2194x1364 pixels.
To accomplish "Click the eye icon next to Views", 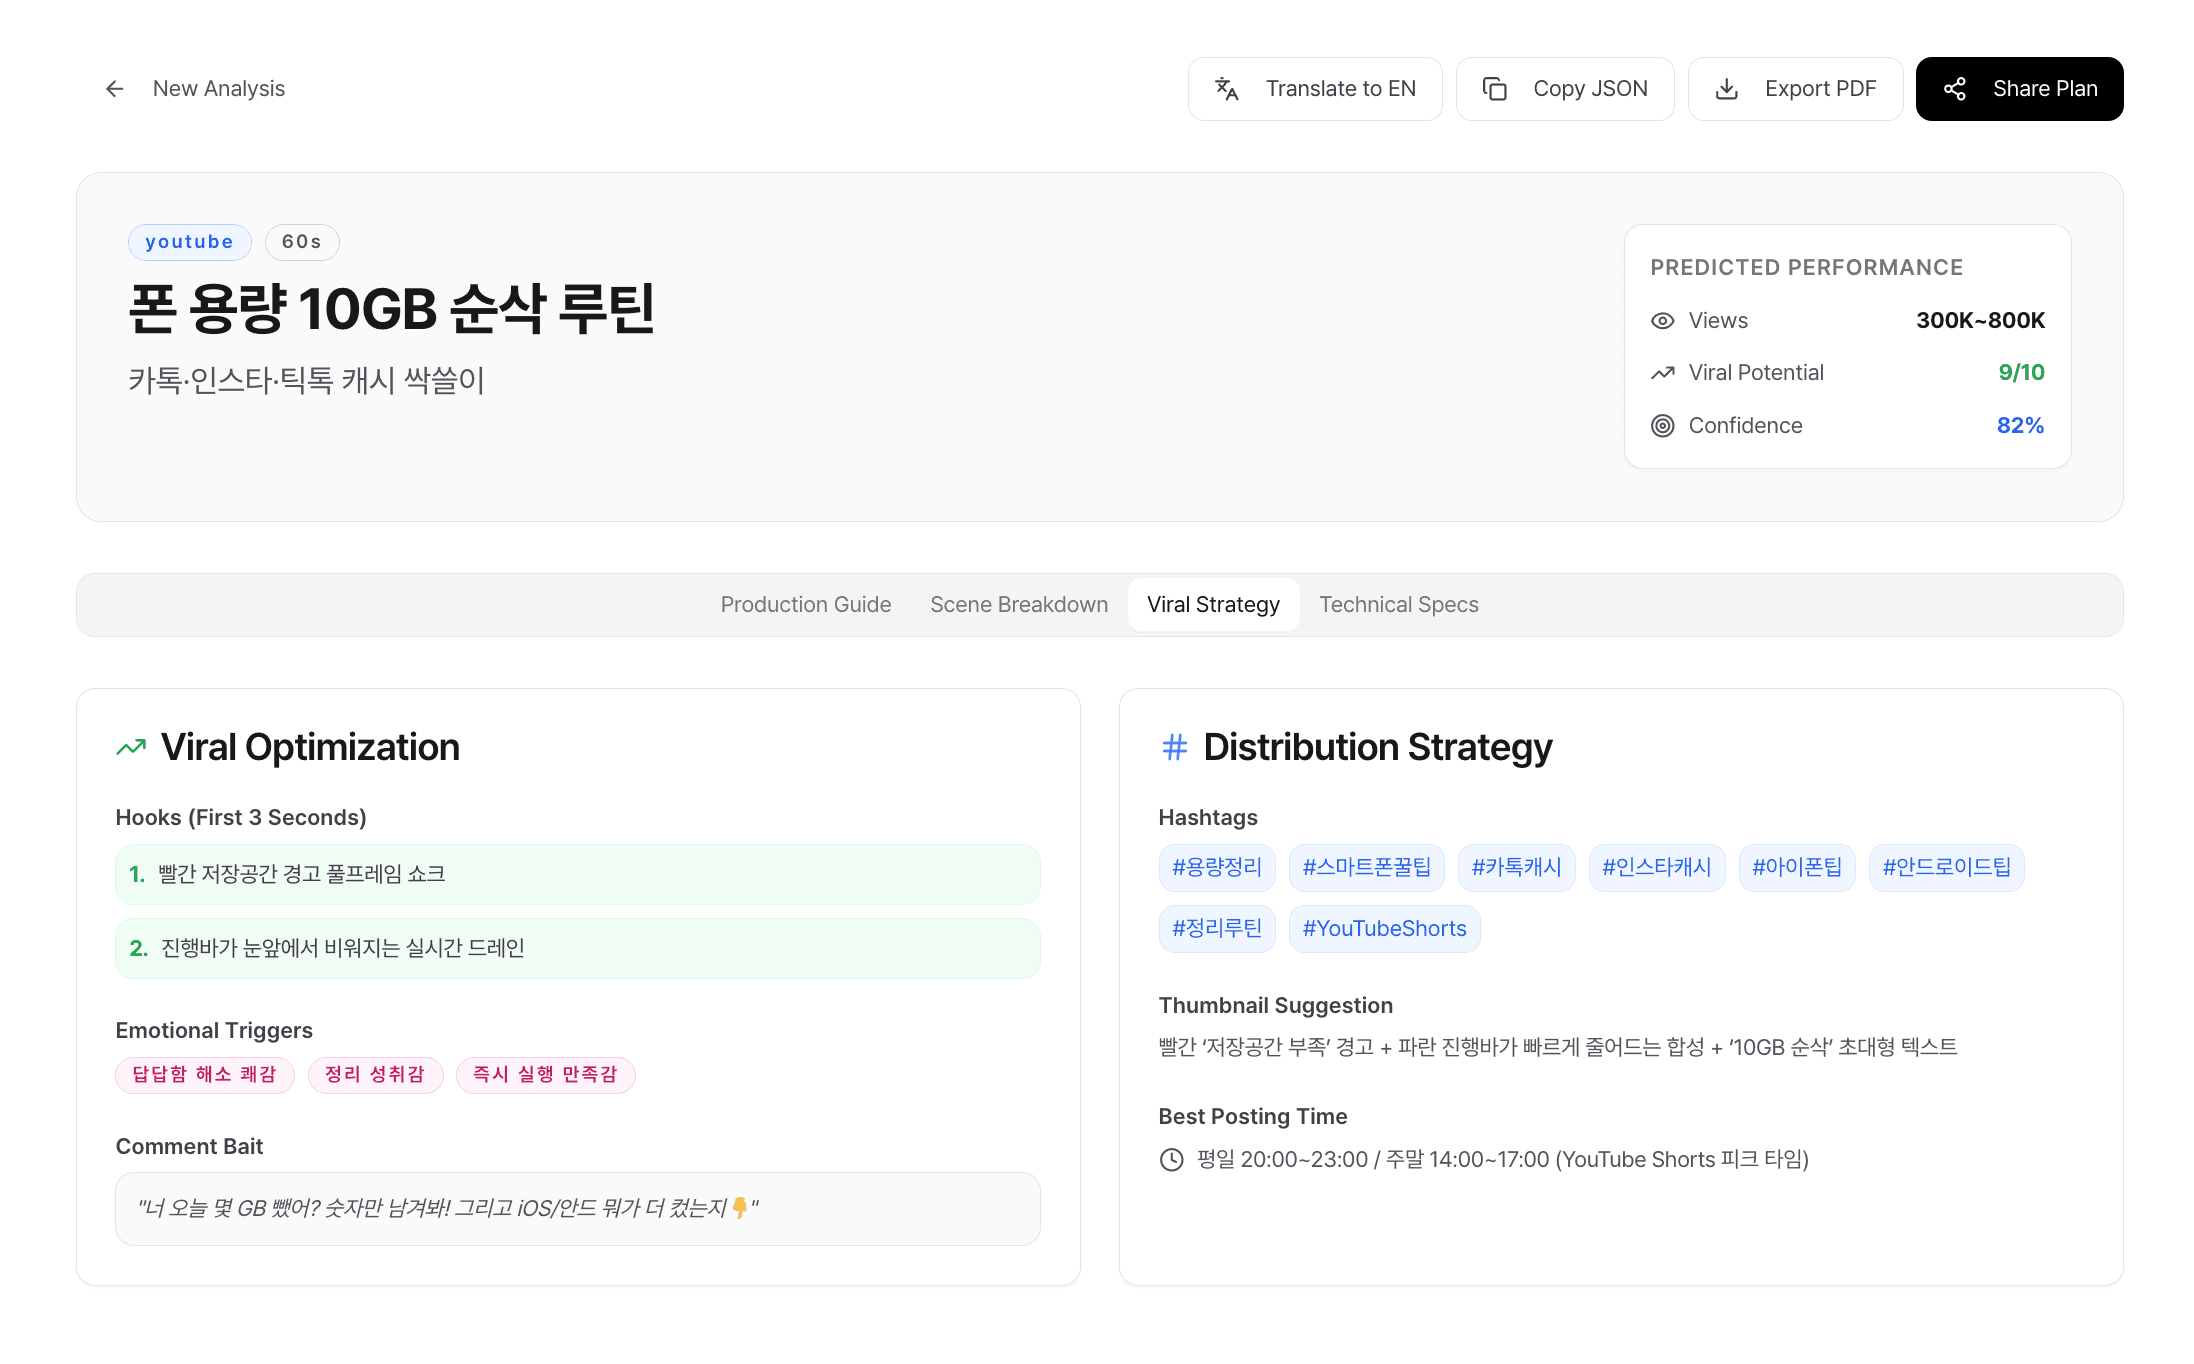I will [x=1662, y=320].
